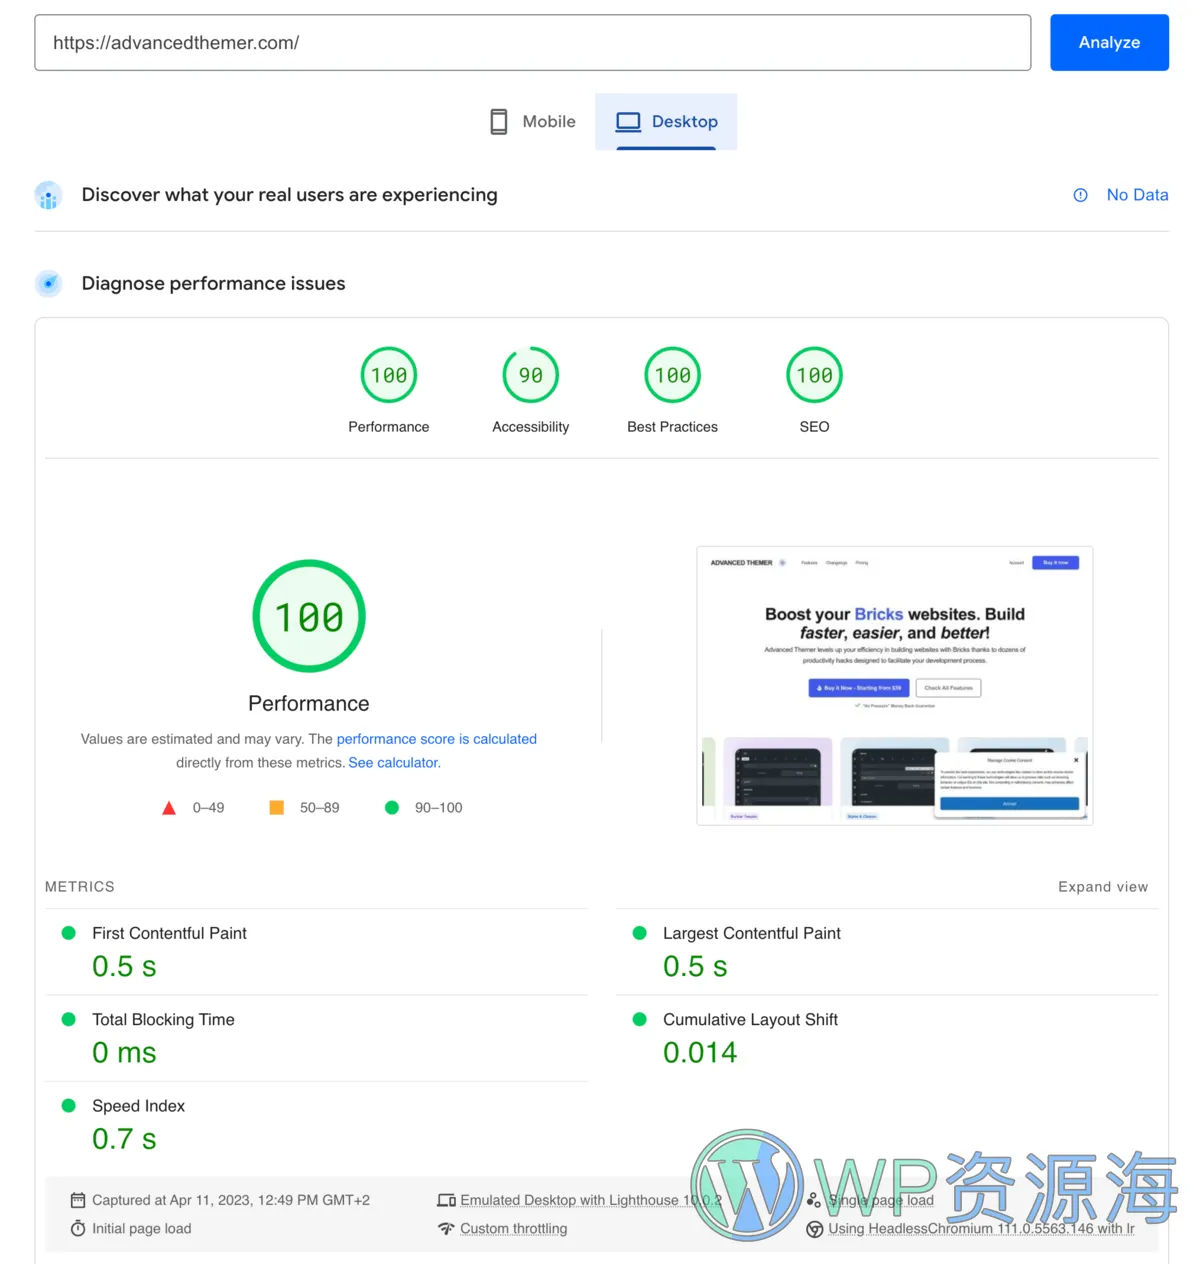The width and height of the screenshot is (1200, 1264).
Task: Jump to SEO score gauge
Action: 815,375
